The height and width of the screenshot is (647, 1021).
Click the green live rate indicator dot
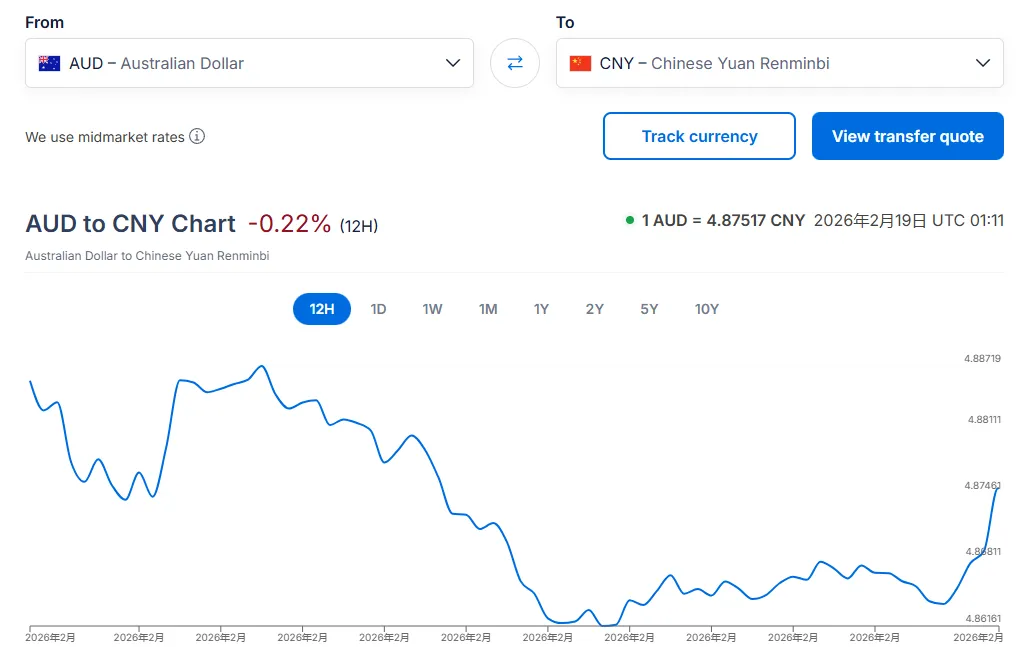[630, 220]
